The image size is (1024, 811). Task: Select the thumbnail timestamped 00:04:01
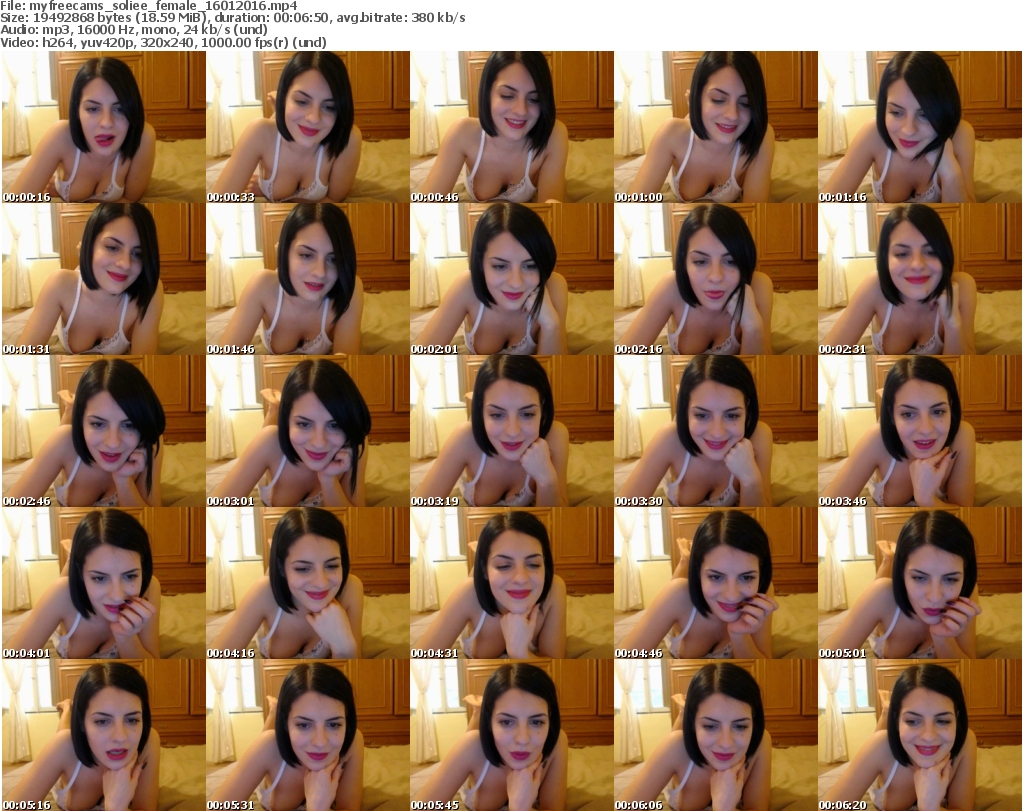point(104,583)
